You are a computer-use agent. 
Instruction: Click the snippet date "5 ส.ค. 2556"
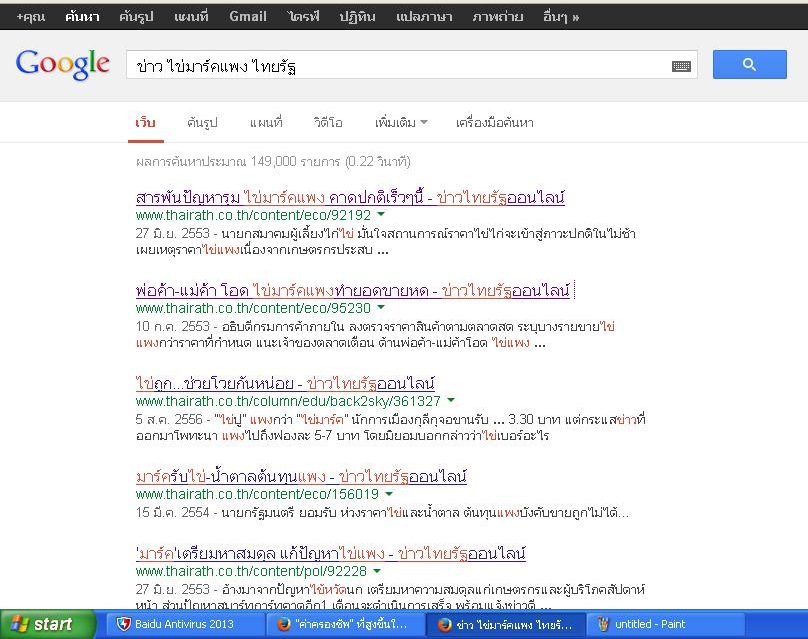[x=169, y=419]
